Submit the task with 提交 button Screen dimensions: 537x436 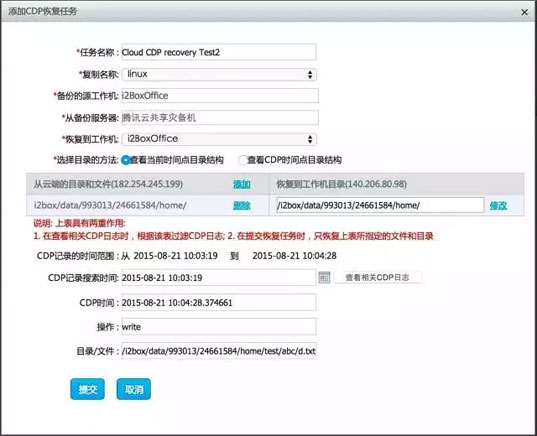88,389
